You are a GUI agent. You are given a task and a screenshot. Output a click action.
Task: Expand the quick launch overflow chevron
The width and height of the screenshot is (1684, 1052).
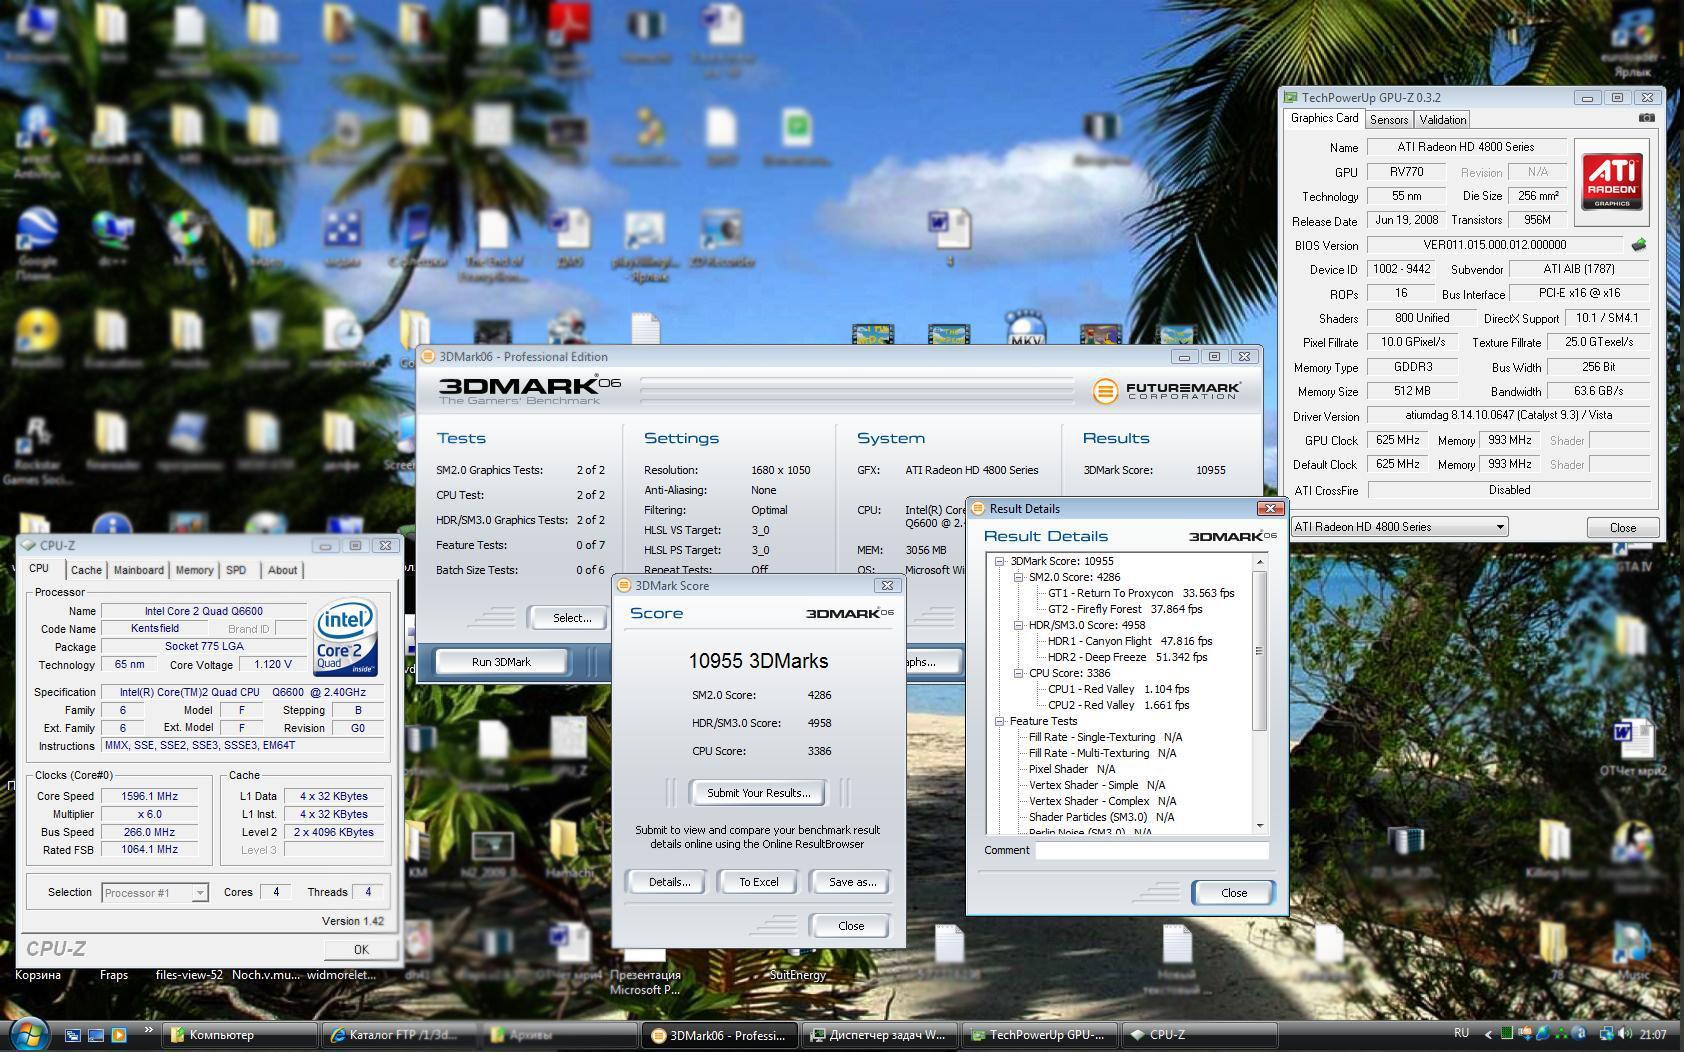coord(149,1030)
